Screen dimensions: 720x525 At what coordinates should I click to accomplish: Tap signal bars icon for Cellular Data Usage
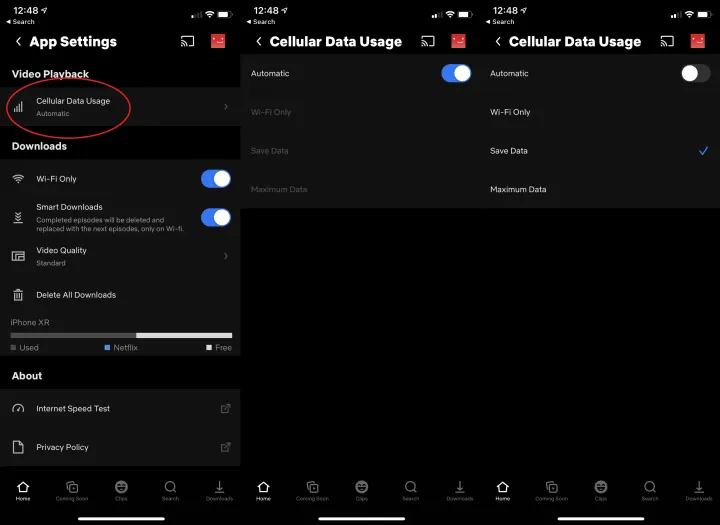[x=18, y=106]
